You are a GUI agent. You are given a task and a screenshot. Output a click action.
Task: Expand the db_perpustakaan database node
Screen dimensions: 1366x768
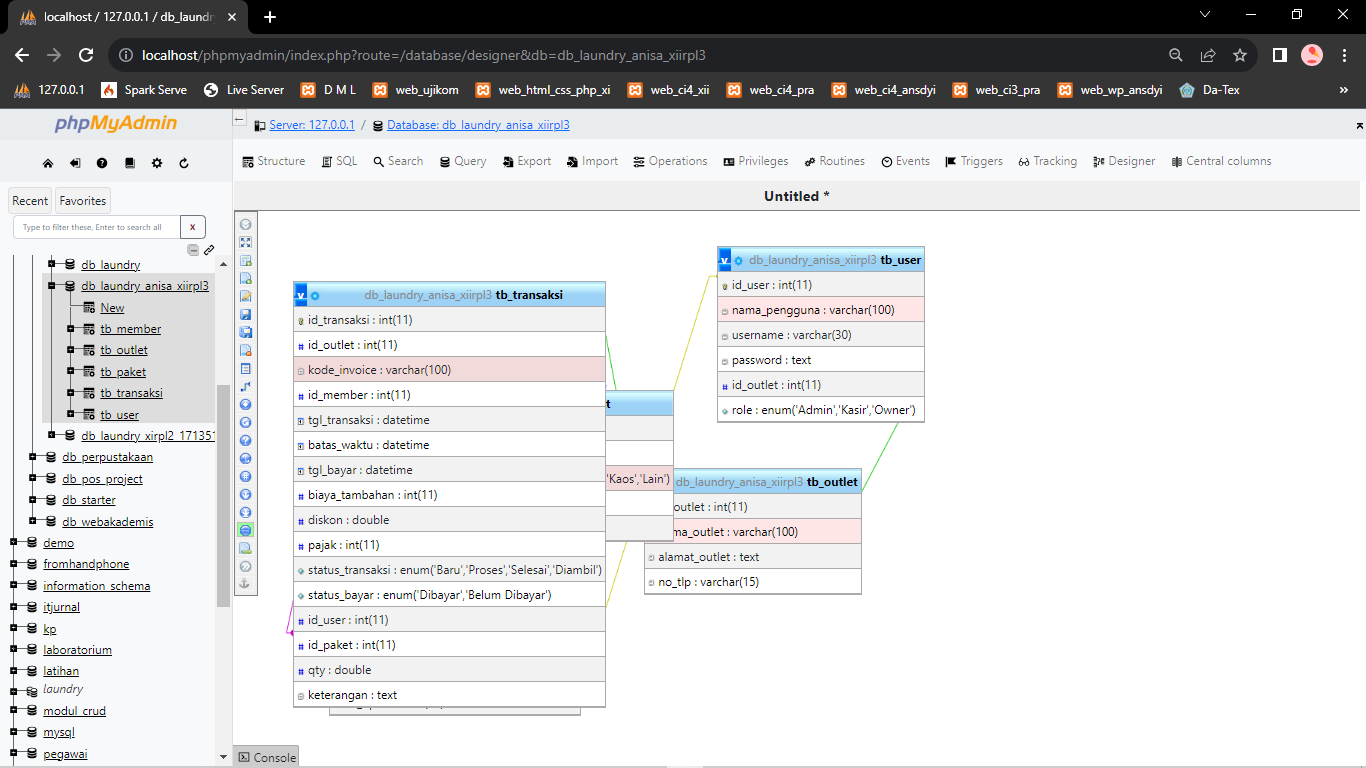click(33, 457)
